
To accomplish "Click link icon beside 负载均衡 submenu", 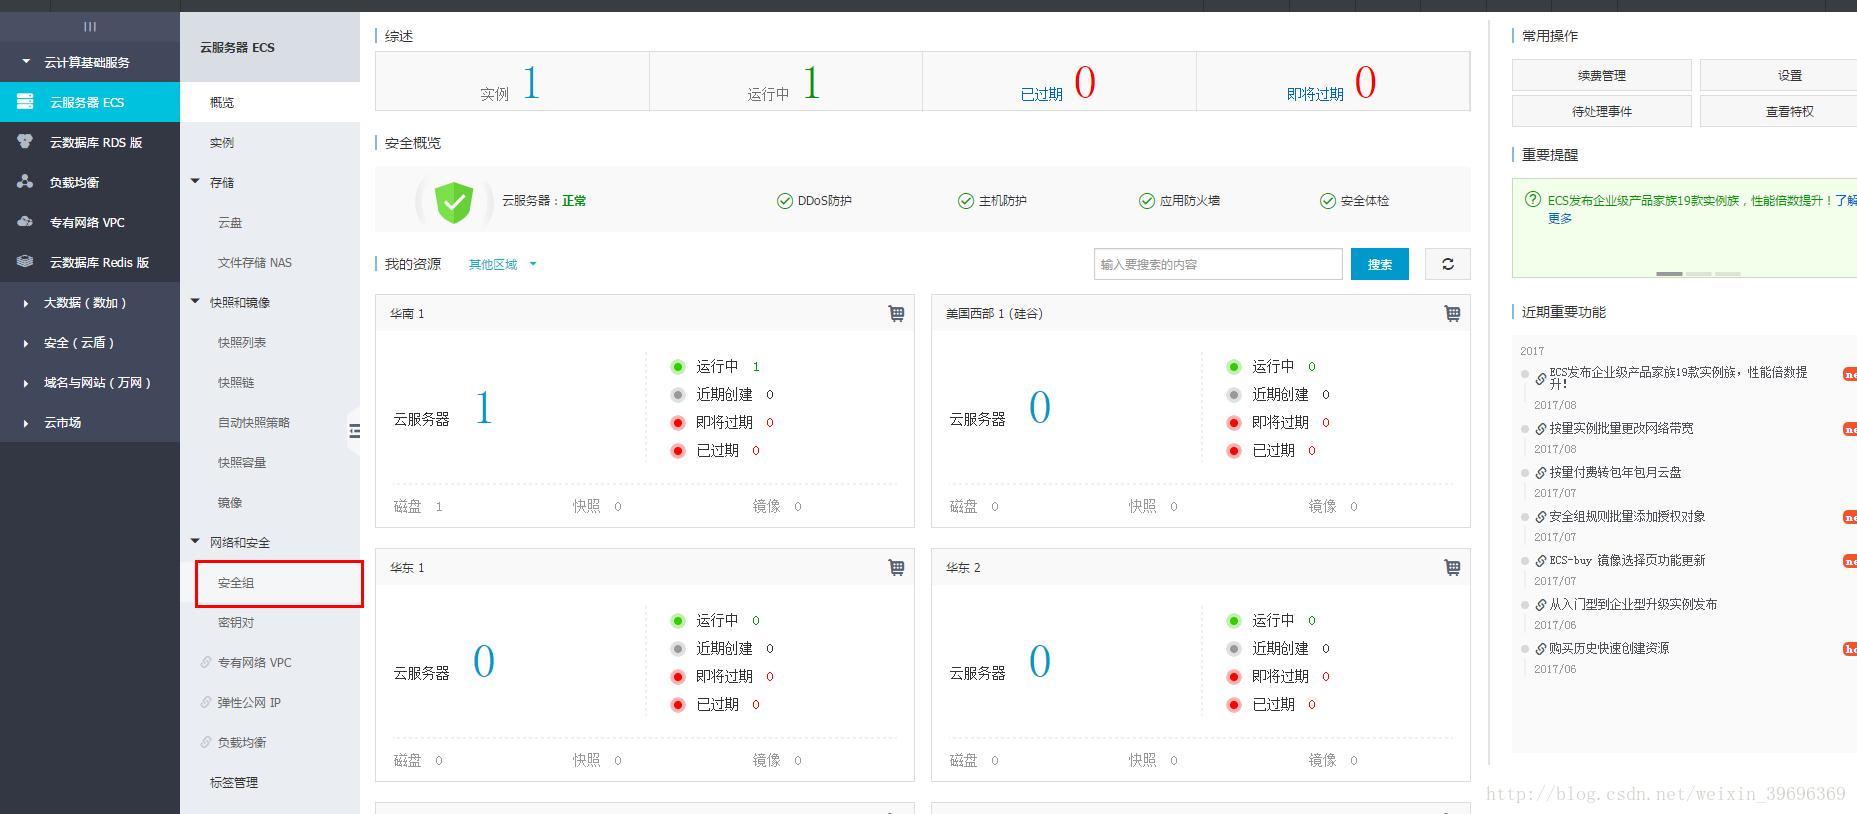I will tap(206, 742).
